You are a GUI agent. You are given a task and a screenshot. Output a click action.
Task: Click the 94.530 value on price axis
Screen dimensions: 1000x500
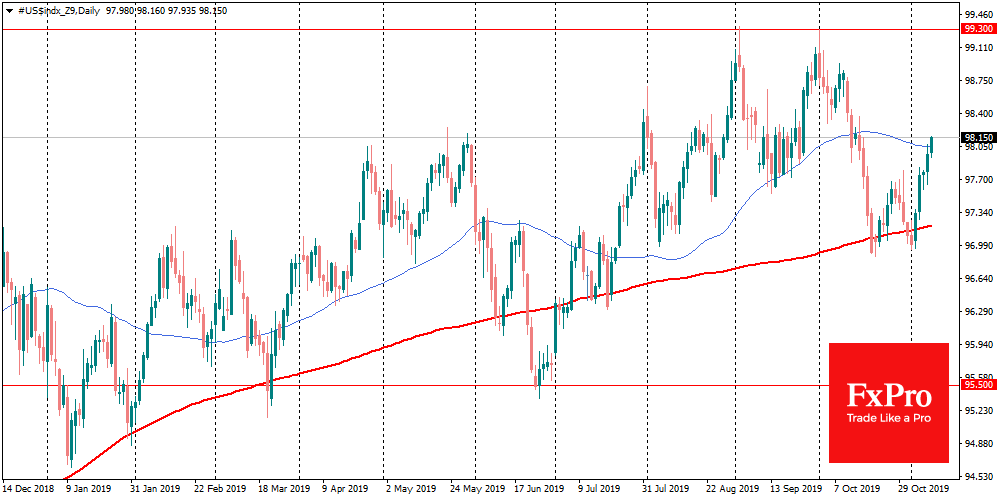pos(978,476)
